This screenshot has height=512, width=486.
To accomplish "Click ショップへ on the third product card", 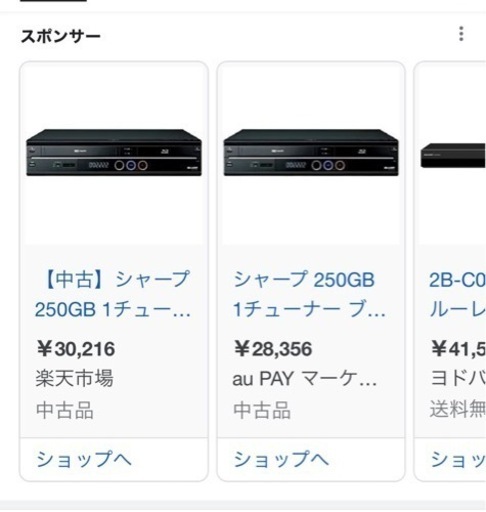I will pos(458,459).
